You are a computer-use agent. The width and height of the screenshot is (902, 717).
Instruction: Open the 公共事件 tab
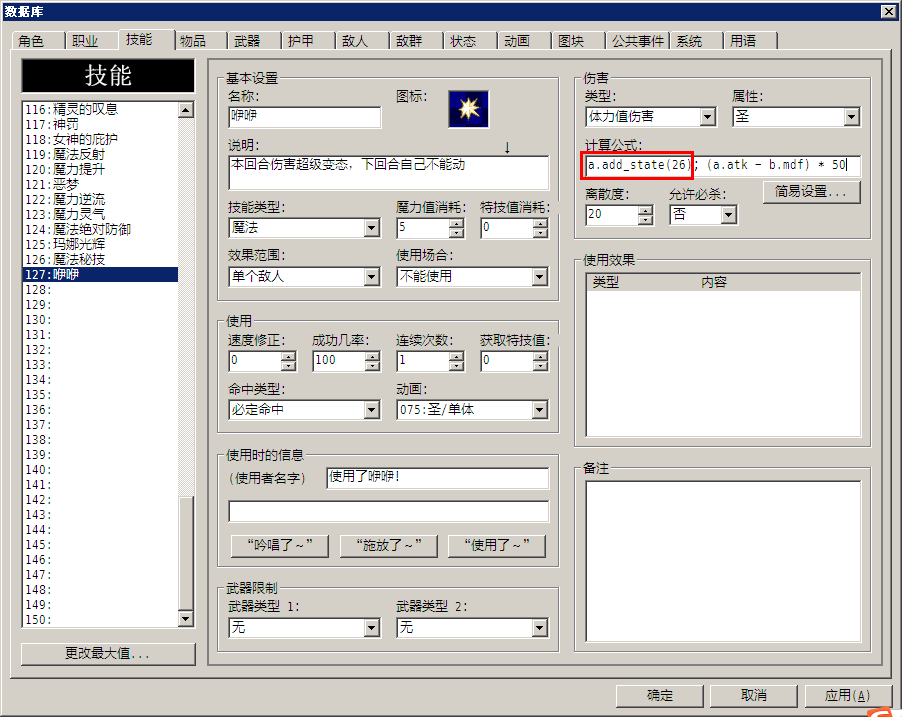click(x=637, y=41)
